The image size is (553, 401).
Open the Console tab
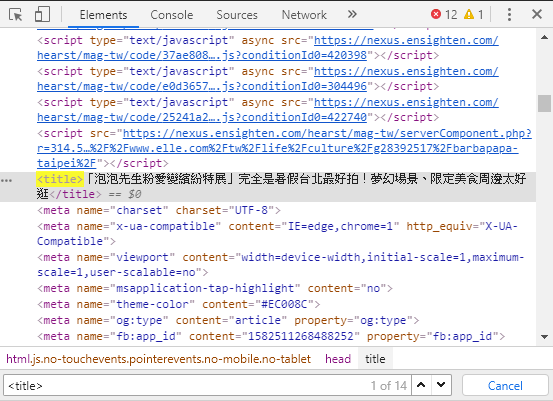tap(172, 15)
